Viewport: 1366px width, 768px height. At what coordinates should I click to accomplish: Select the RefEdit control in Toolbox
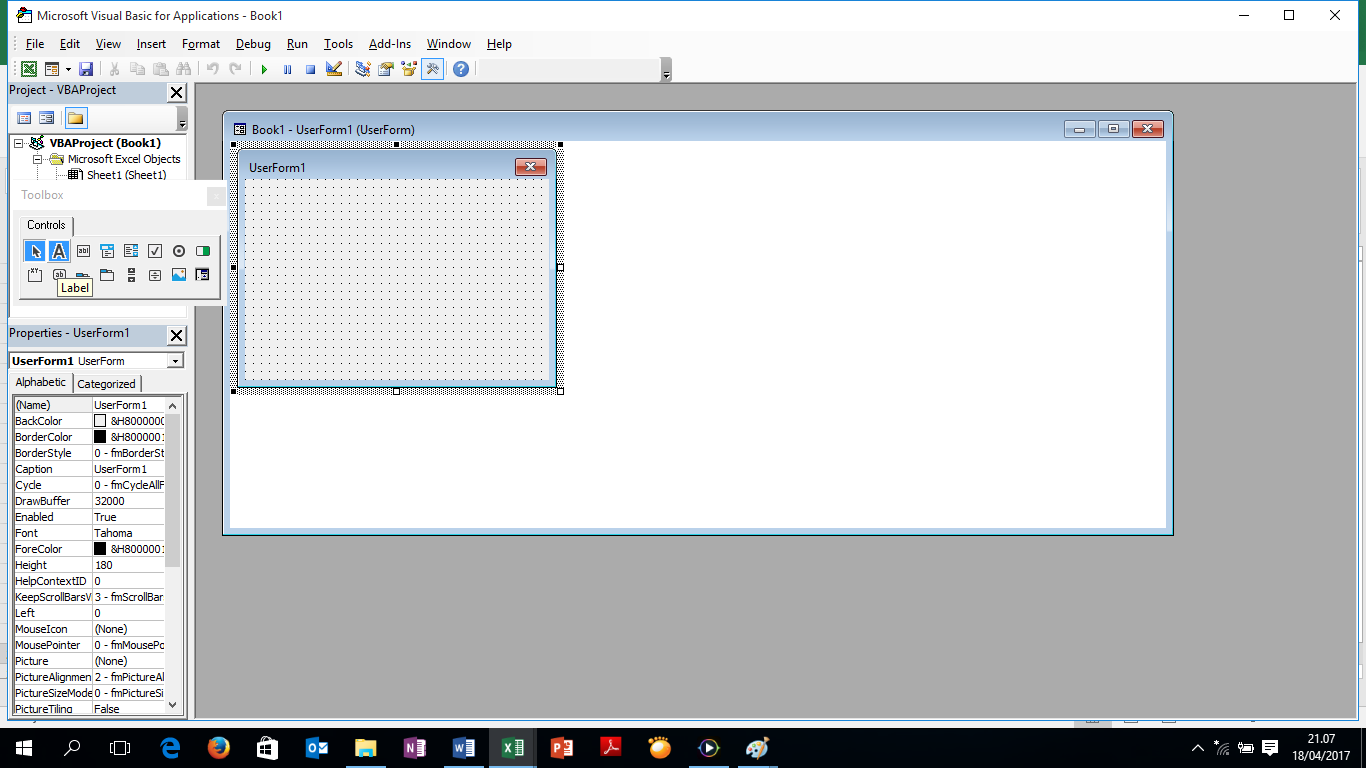click(x=203, y=275)
